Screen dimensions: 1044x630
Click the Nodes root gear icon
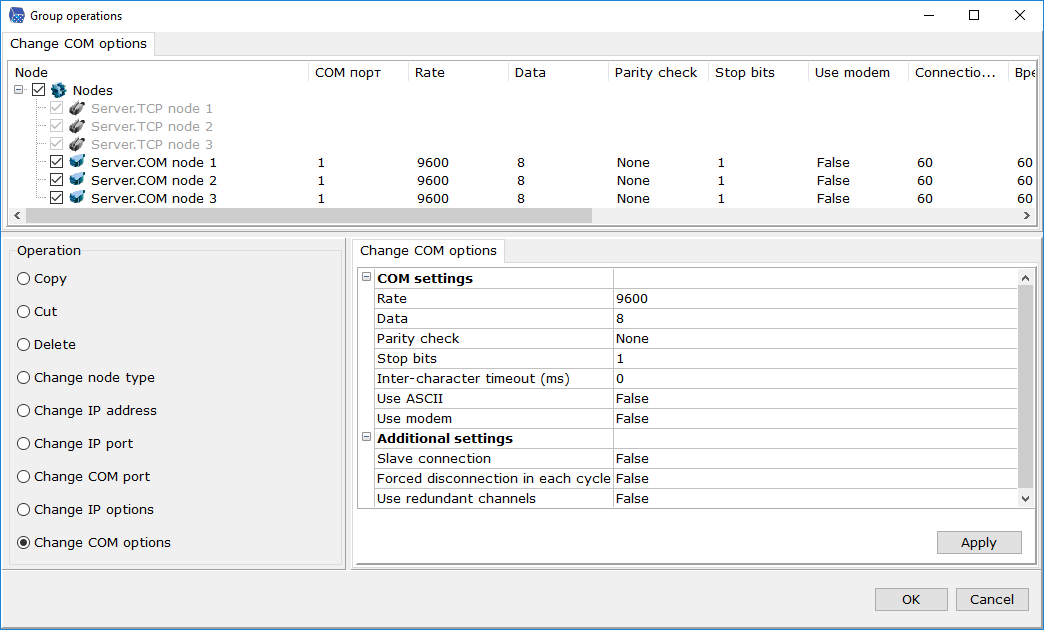[59, 90]
